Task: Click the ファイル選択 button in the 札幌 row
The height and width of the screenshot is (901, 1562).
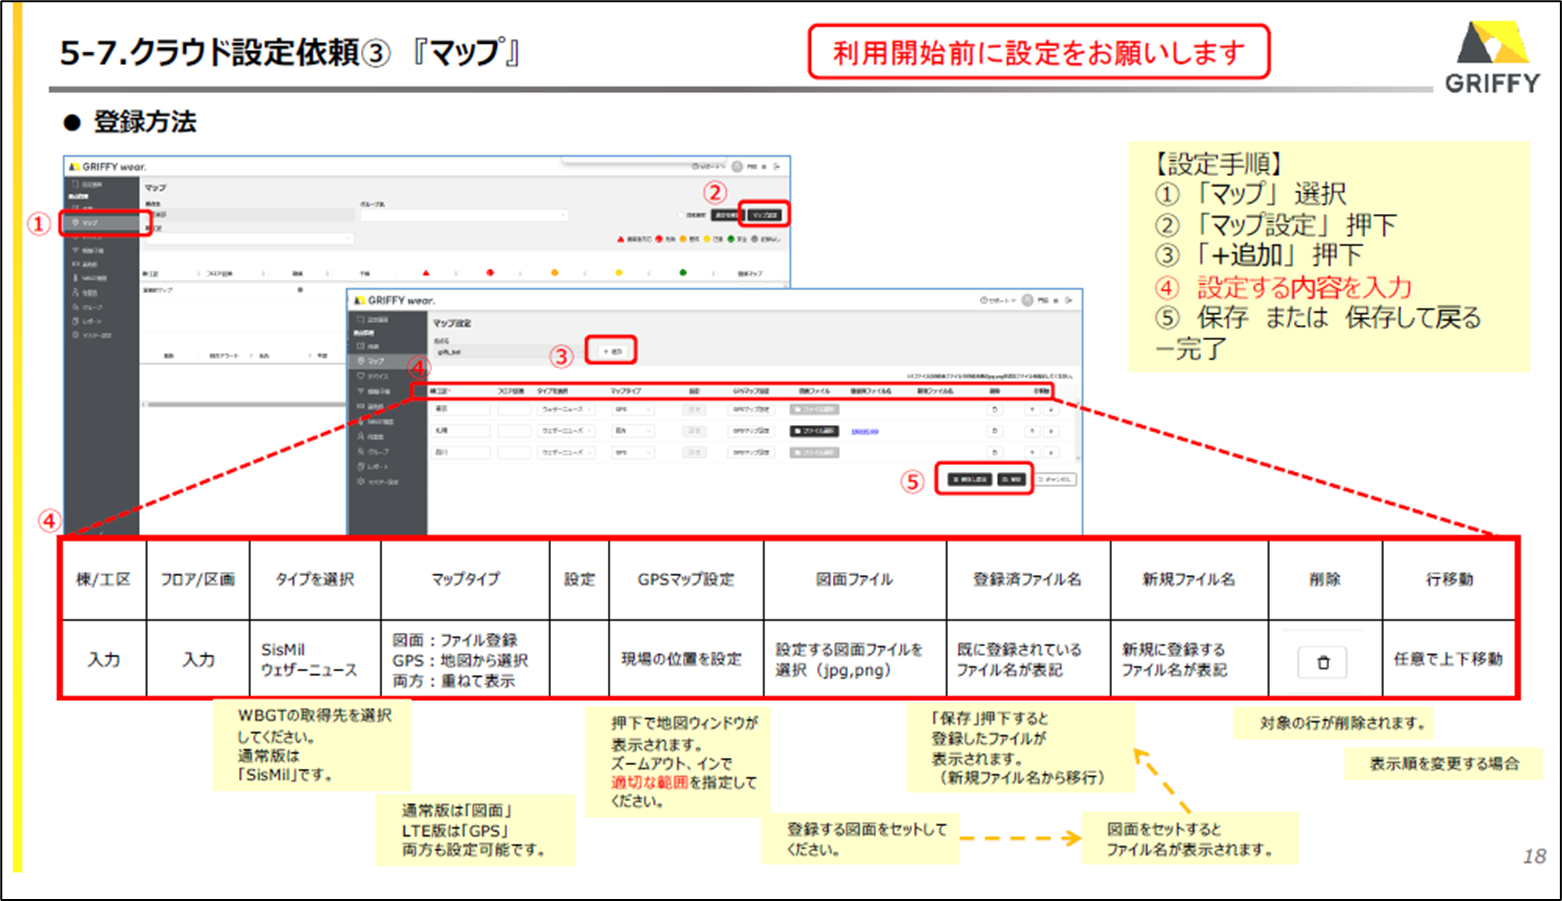Action: pyautogui.click(x=814, y=431)
